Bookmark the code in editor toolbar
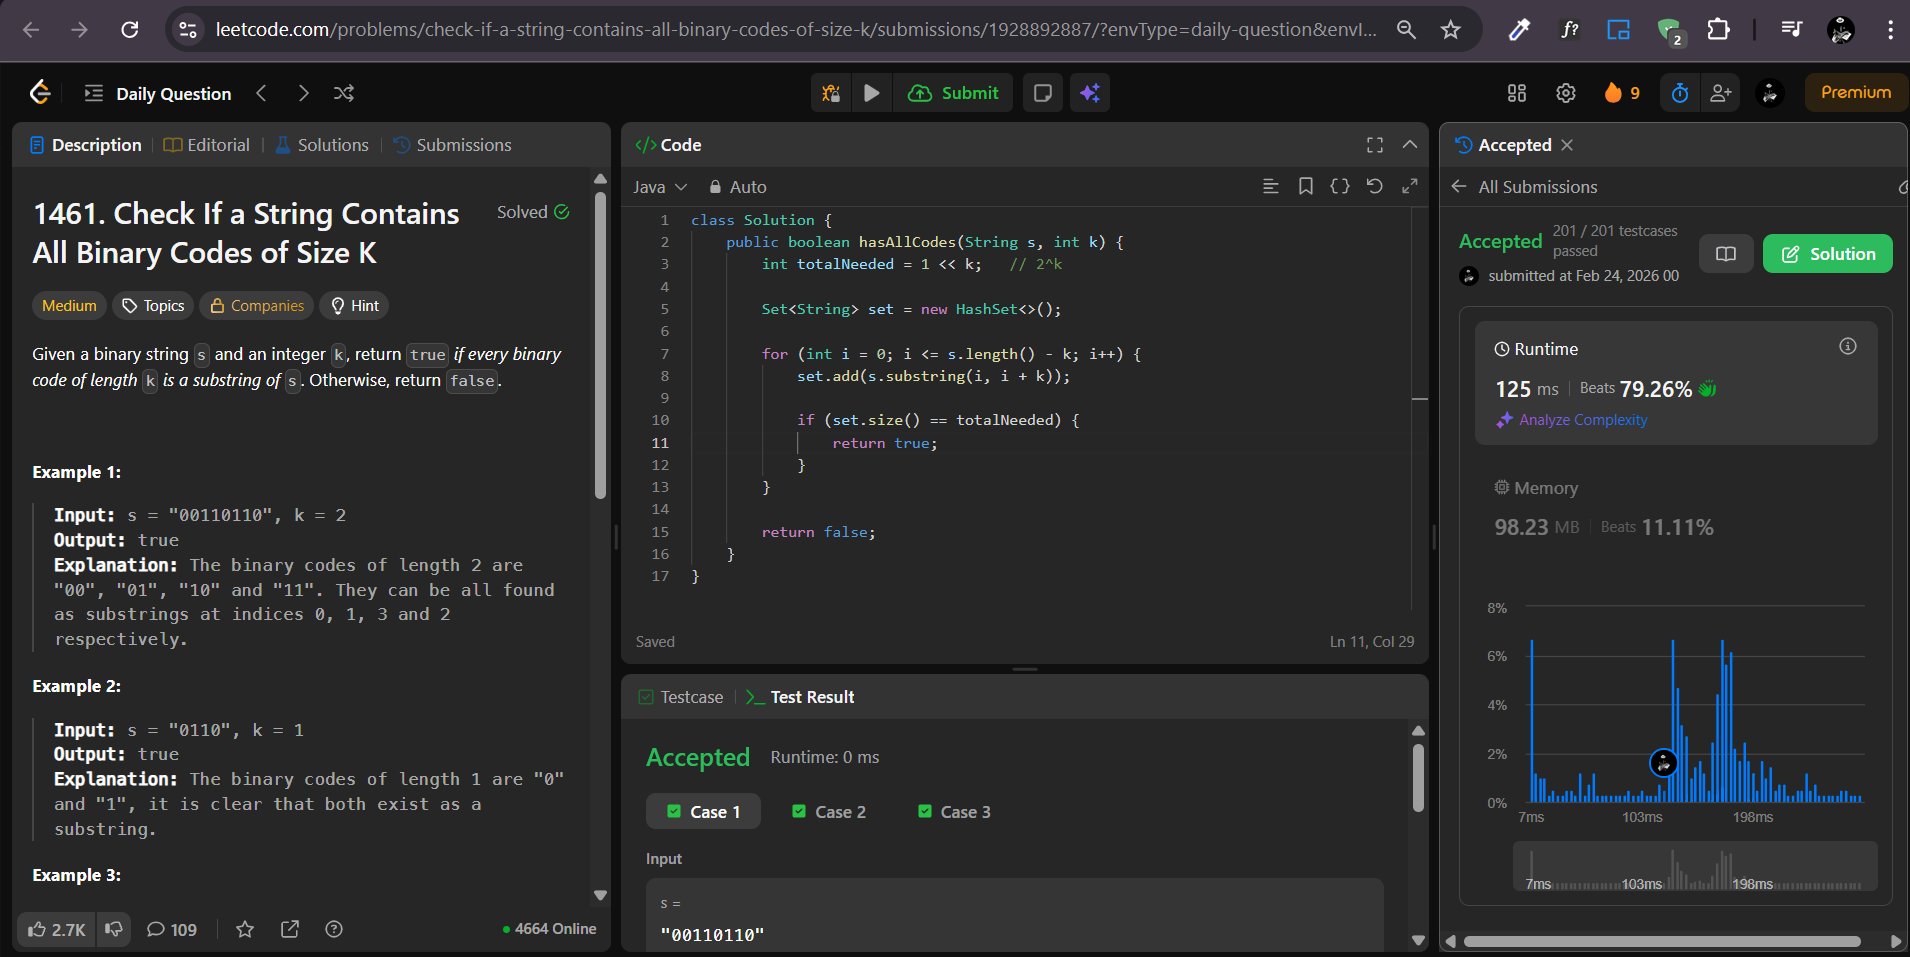This screenshot has height=957, width=1910. click(x=1305, y=186)
